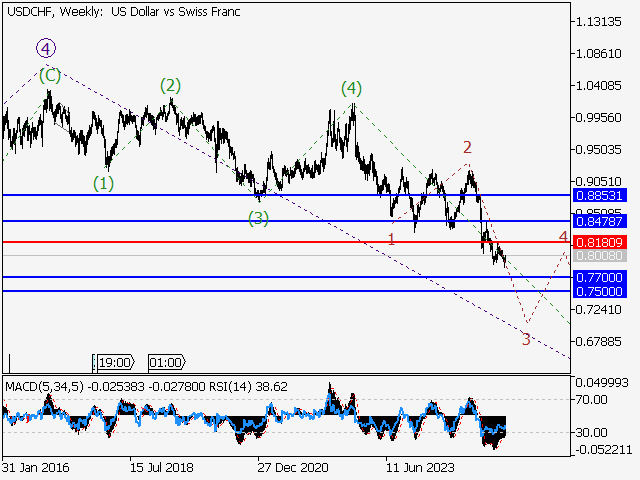The width and height of the screenshot is (640, 480).
Task: Click the green (C) wave label
Action: tap(49, 74)
